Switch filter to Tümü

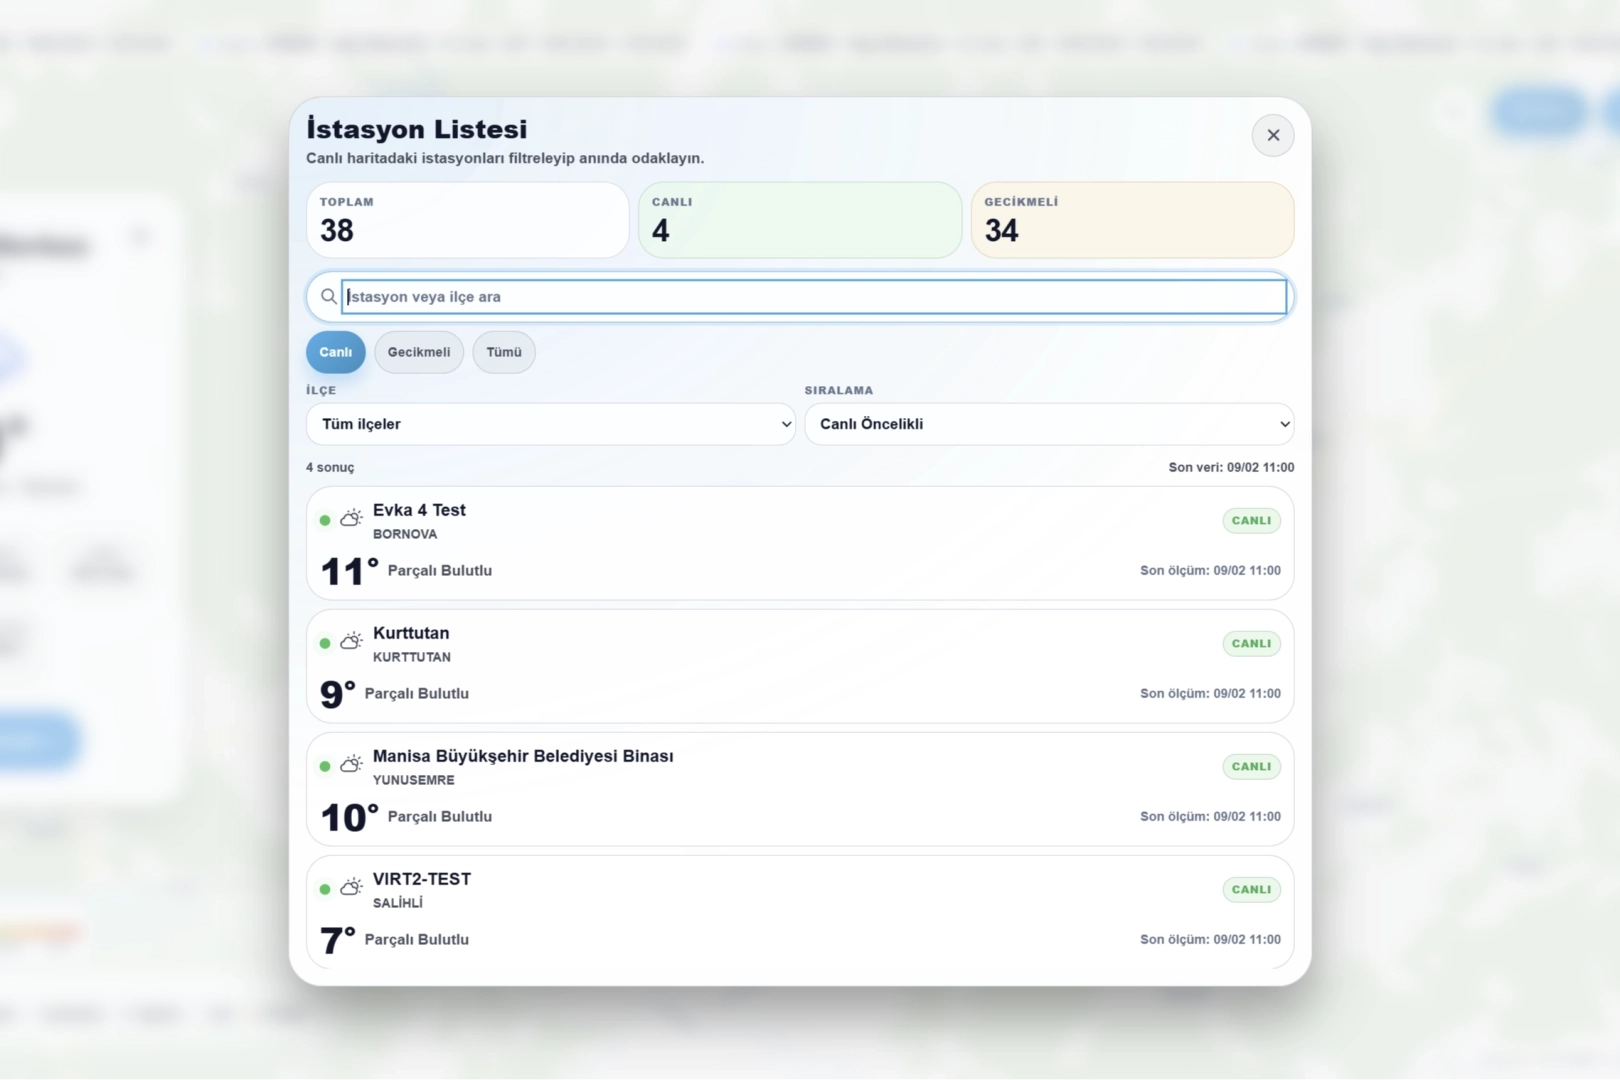(x=504, y=352)
